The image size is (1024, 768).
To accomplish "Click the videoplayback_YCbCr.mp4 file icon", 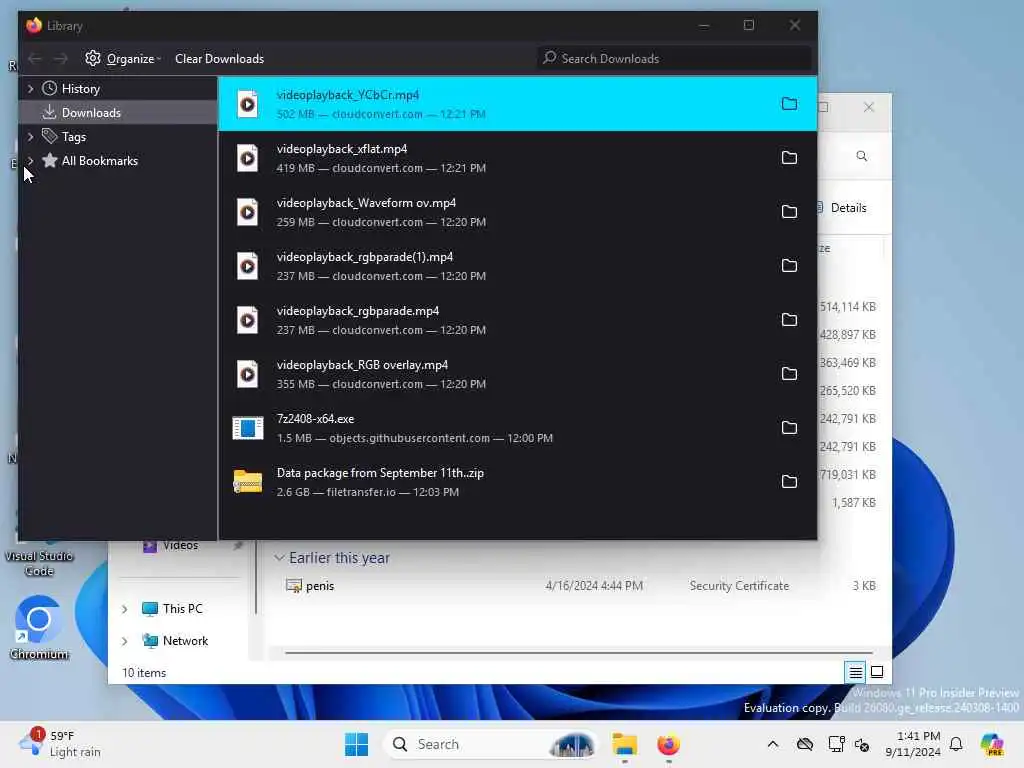I will coord(248,104).
